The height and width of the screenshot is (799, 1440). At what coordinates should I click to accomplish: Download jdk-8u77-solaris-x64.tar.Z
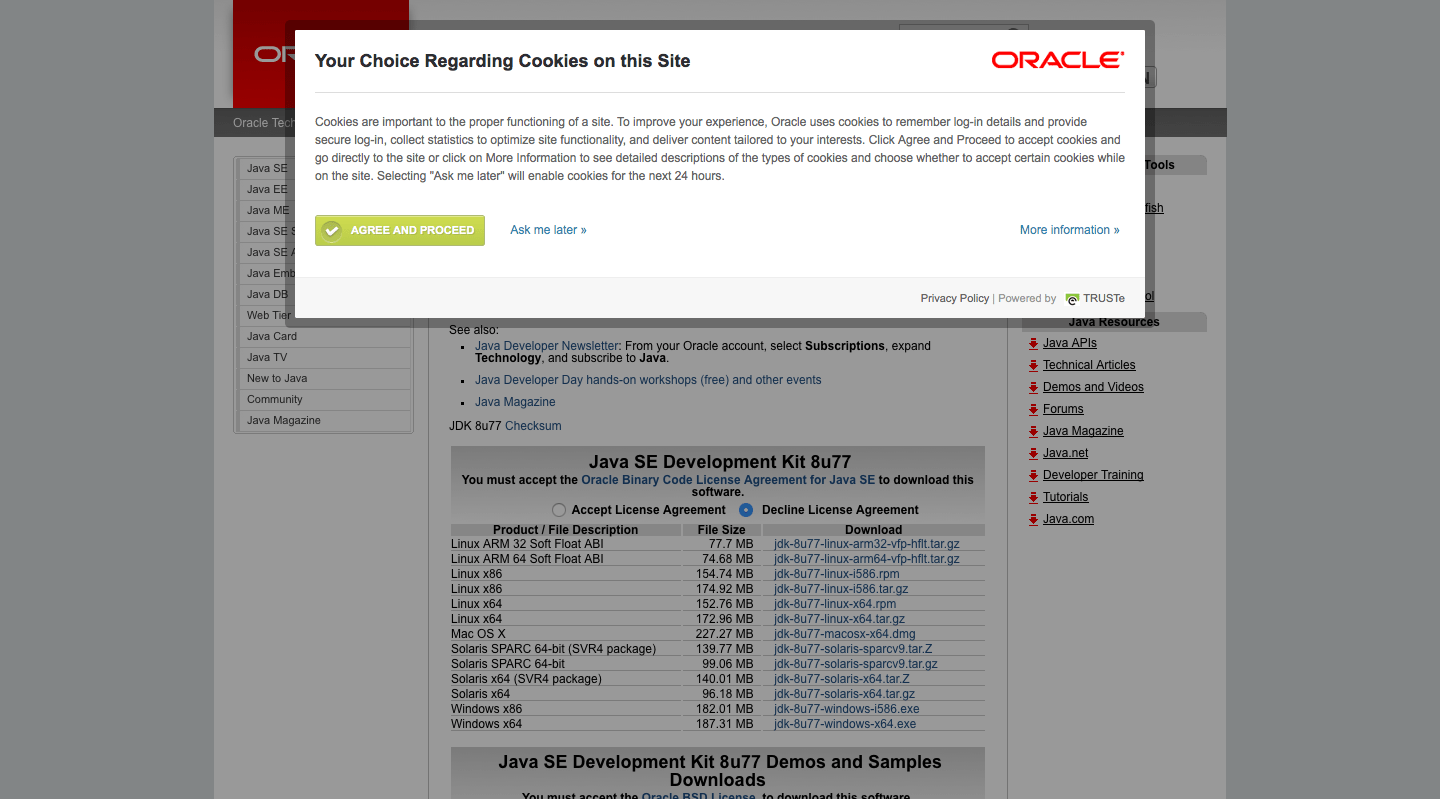(x=842, y=679)
